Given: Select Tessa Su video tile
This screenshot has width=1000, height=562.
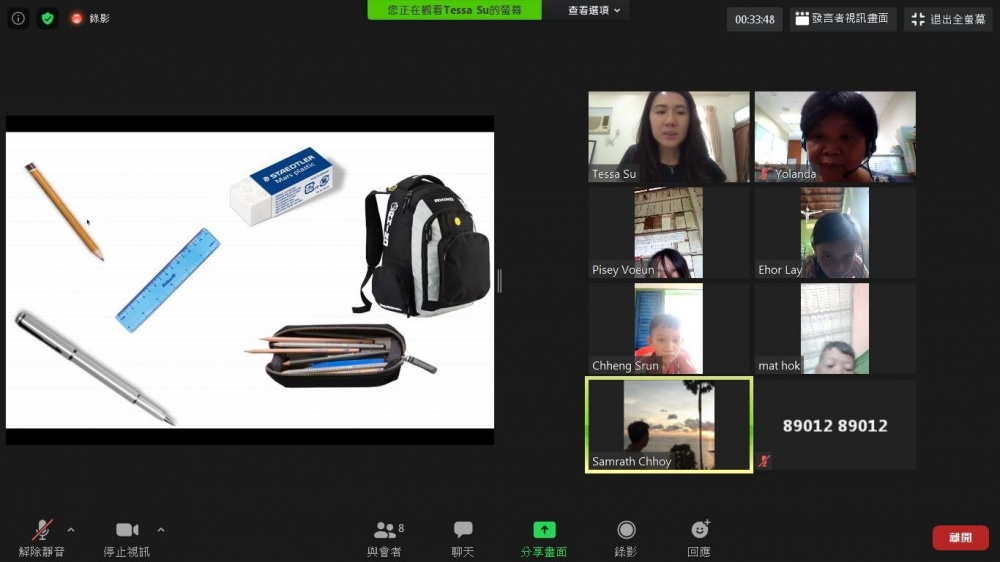Looking at the screenshot, I should pyautogui.click(x=669, y=137).
